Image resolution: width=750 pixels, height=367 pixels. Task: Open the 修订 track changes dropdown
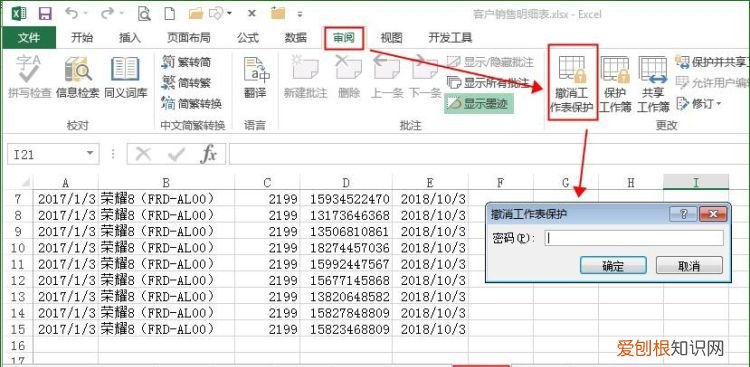point(698,103)
